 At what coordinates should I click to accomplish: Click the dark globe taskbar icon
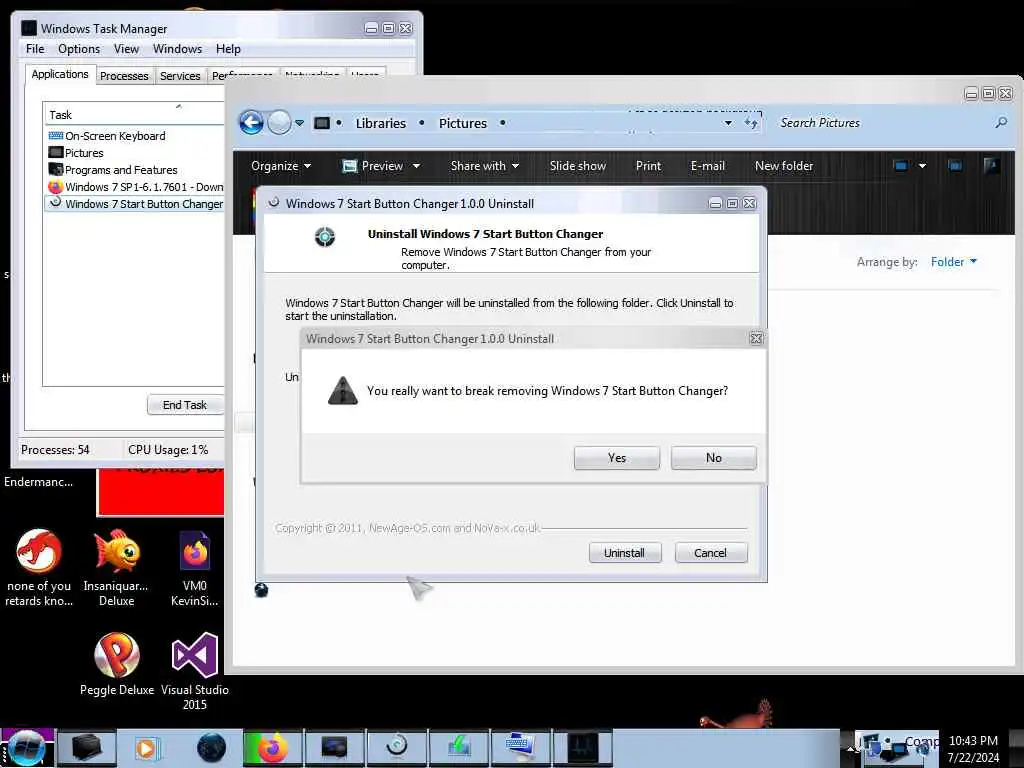[x=211, y=748]
